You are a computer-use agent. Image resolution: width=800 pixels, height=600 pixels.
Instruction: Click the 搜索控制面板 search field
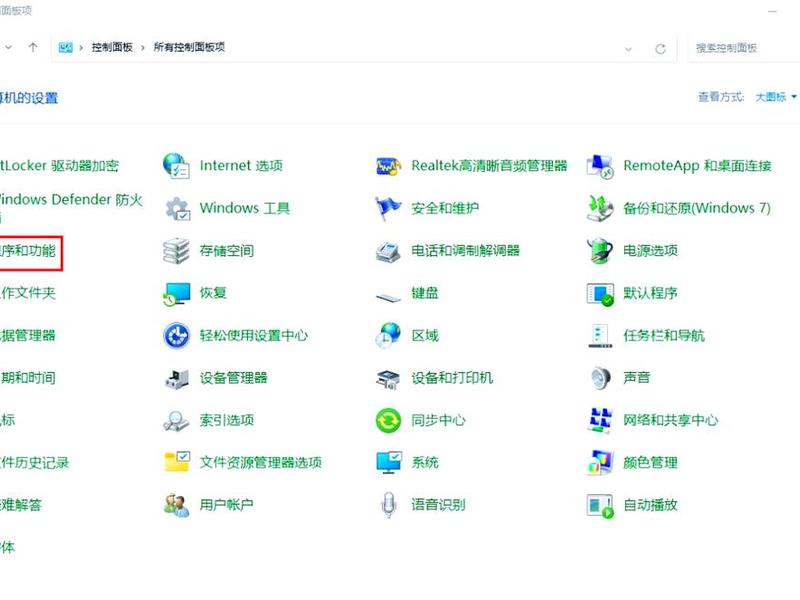pyautogui.click(x=744, y=48)
